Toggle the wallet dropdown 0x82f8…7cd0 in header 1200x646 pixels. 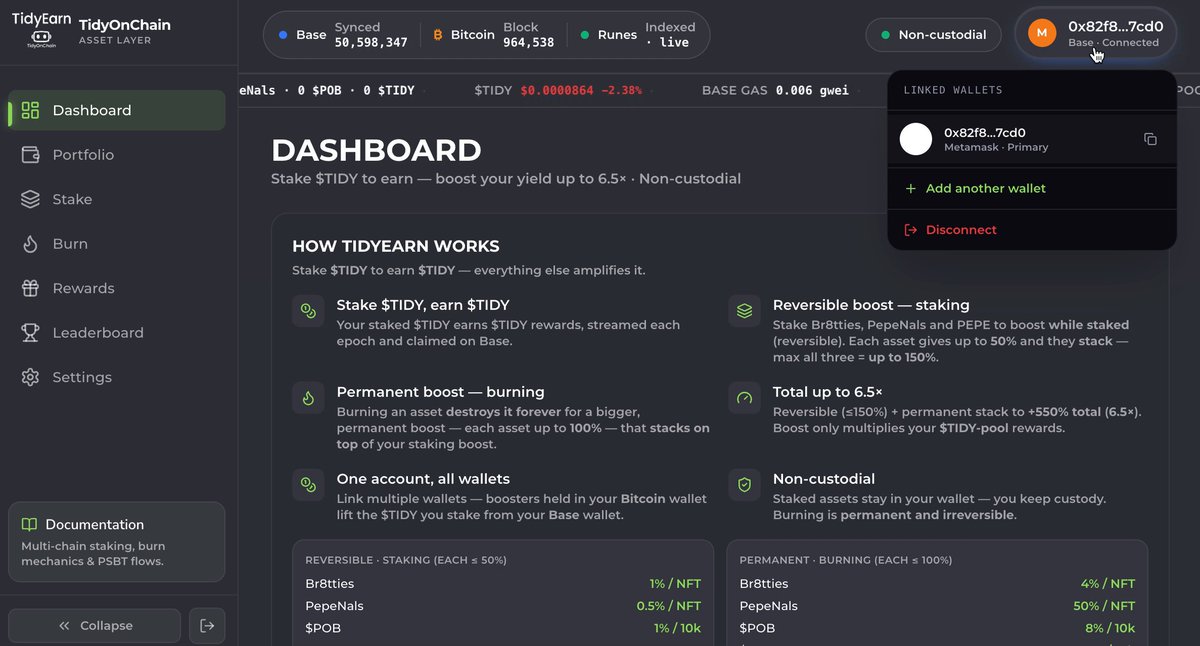pyautogui.click(x=1096, y=34)
